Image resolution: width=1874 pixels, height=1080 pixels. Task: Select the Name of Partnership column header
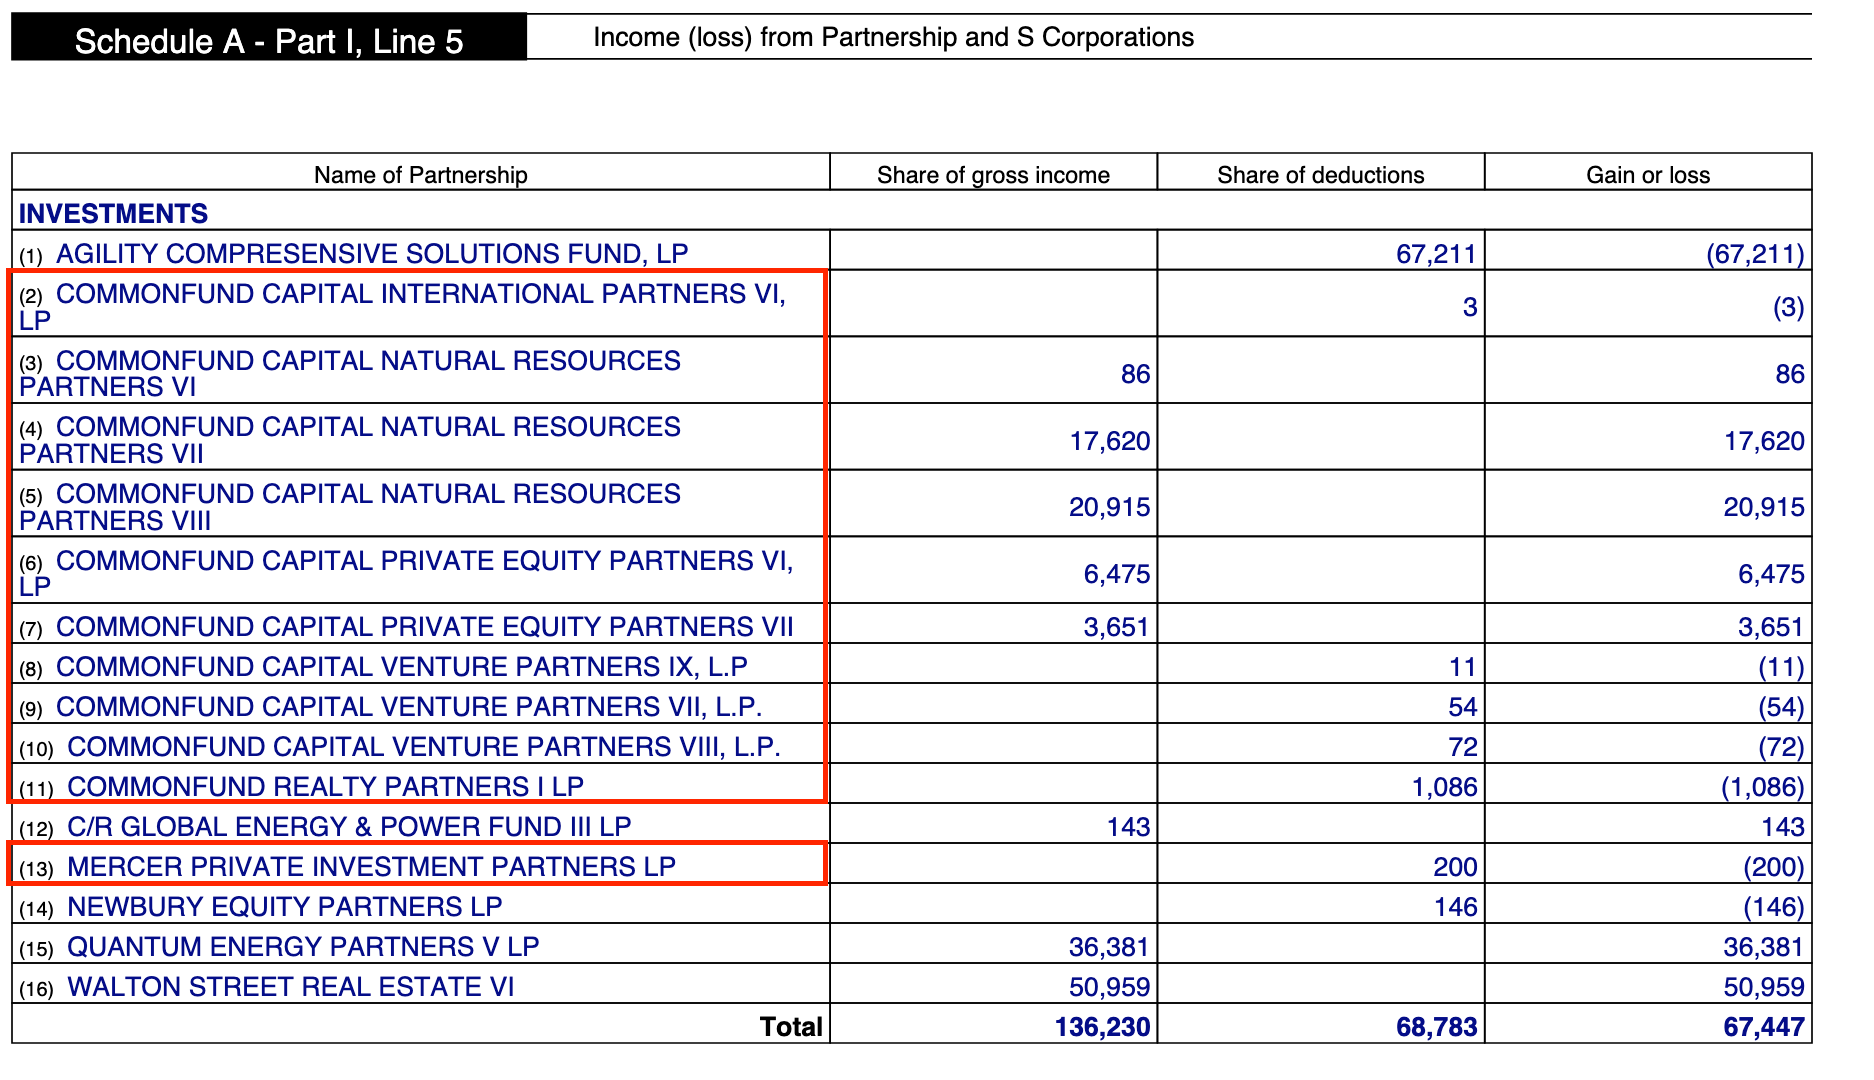pyautogui.click(x=420, y=175)
